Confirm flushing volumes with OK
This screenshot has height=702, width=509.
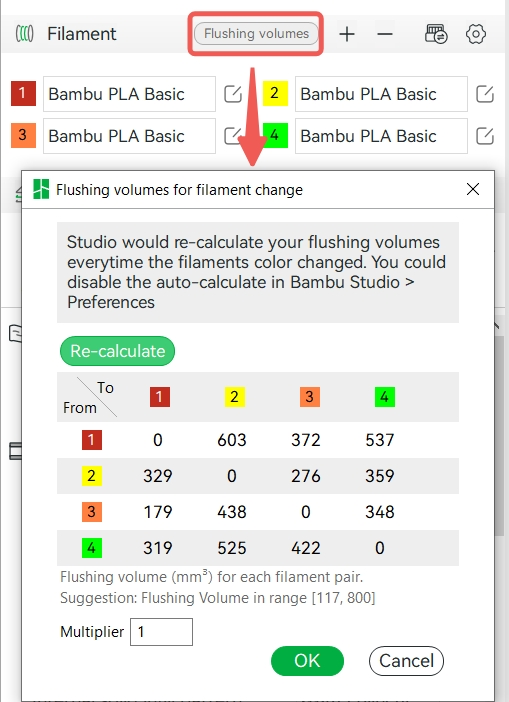[307, 661]
